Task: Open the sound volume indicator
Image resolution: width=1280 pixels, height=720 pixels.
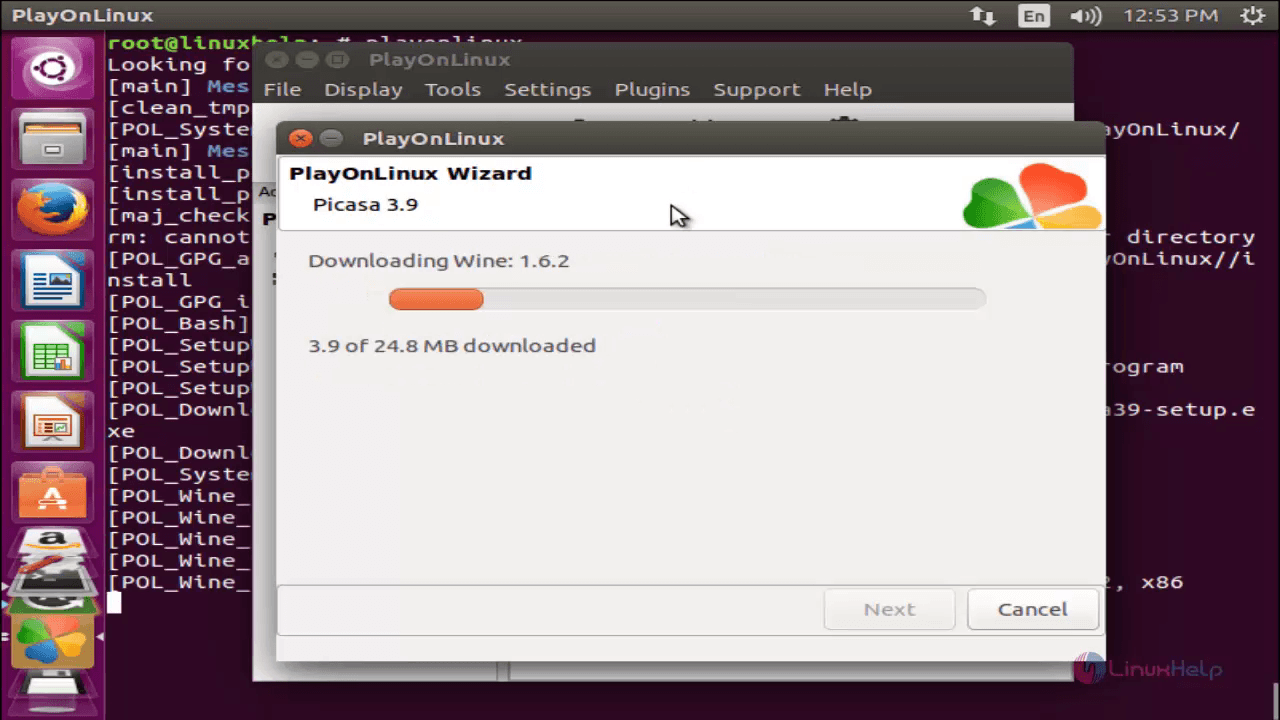Action: (1085, 16)
